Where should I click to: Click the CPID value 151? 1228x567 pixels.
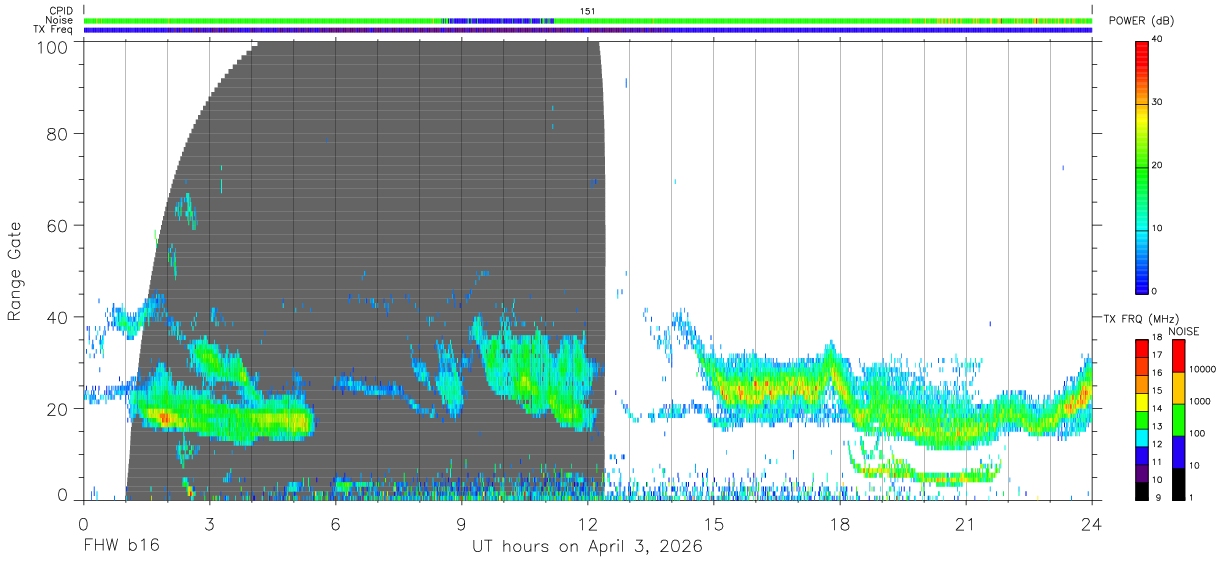[587, 11]
